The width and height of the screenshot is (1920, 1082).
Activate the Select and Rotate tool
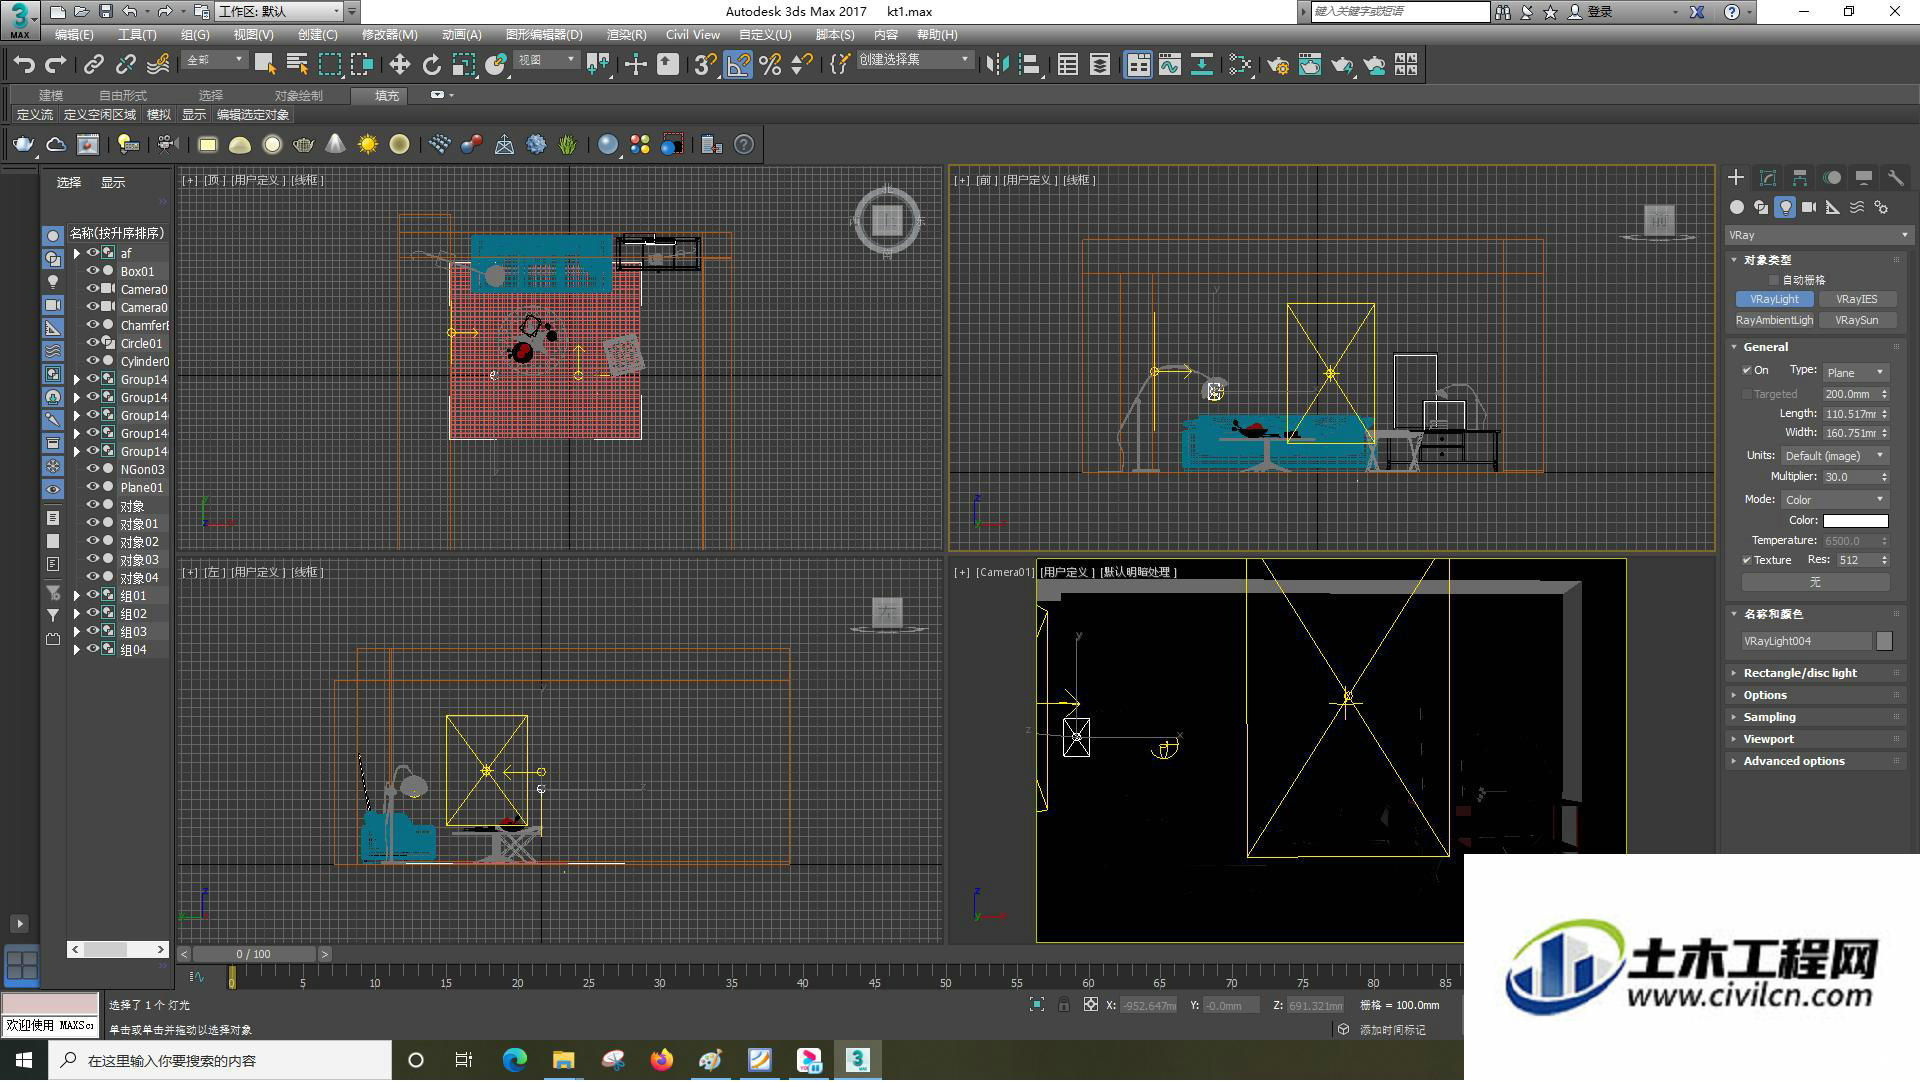tap(431, 65)
